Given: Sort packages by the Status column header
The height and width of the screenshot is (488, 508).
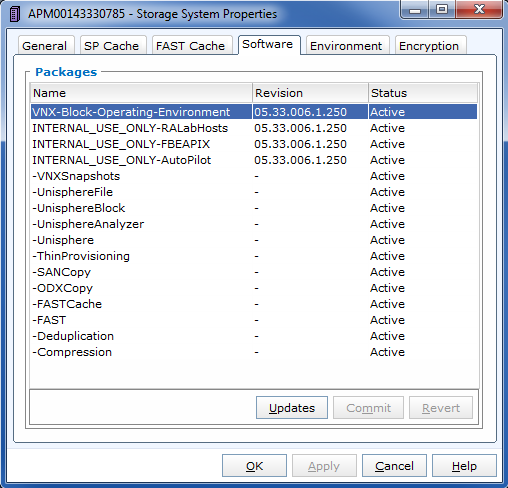Looking at the screenshot, I should pos(423,93).
